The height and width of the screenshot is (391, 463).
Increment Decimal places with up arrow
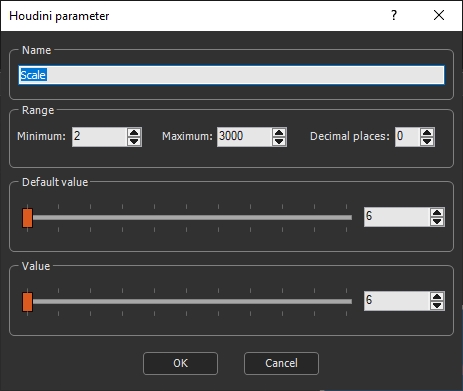[427, 132]
